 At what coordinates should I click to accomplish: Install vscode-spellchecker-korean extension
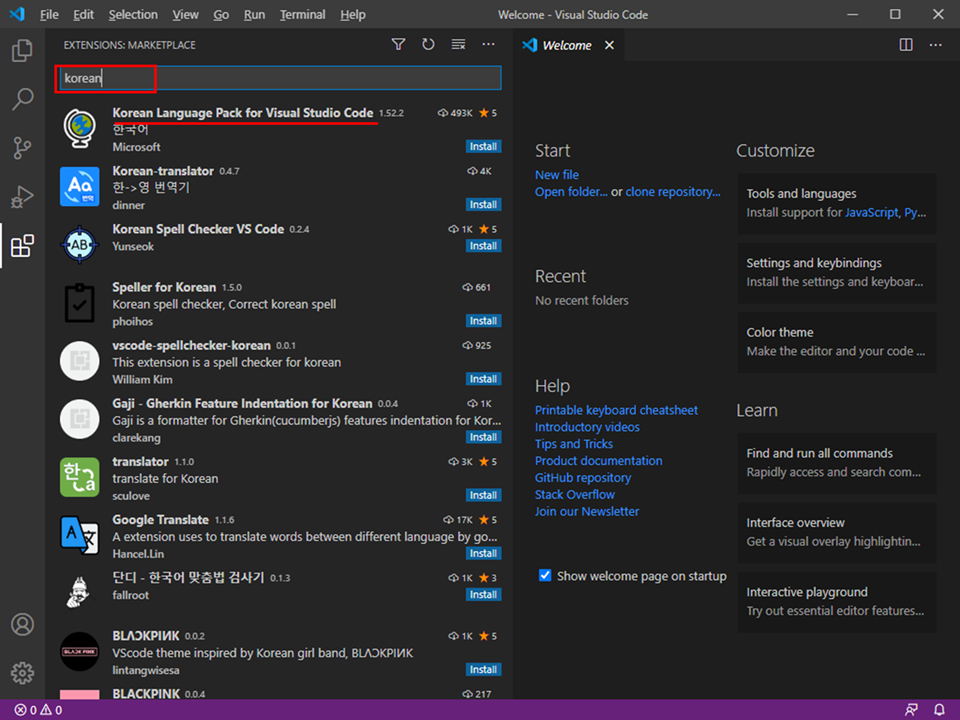pos(483,379)
